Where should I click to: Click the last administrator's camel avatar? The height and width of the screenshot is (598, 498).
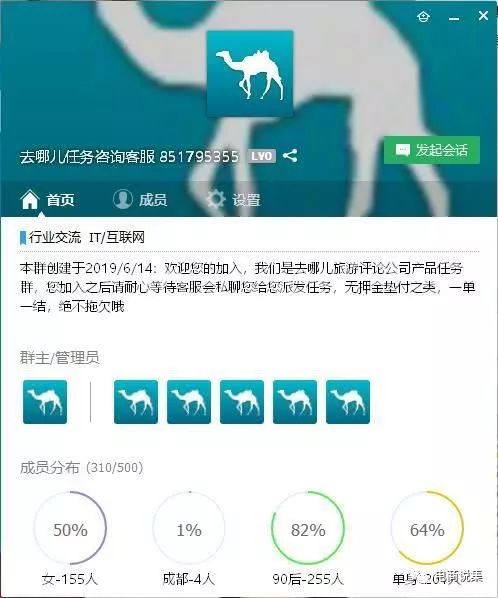(348, 402)
